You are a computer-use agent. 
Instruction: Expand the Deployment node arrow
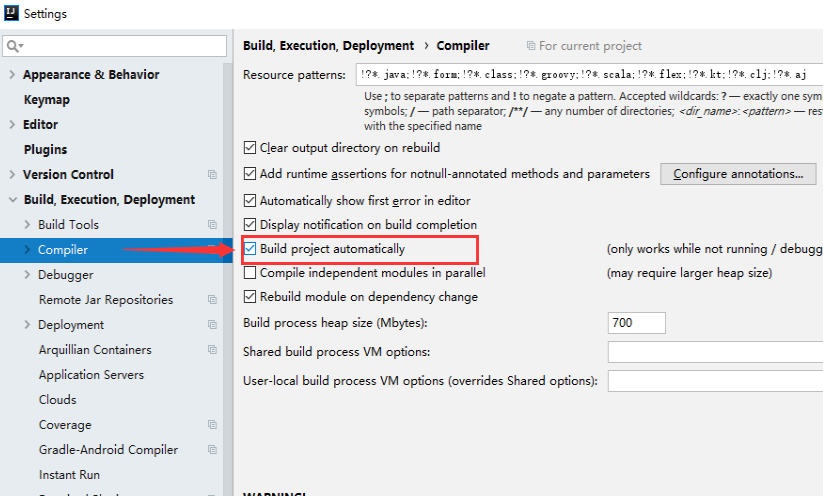click(27, 324)
